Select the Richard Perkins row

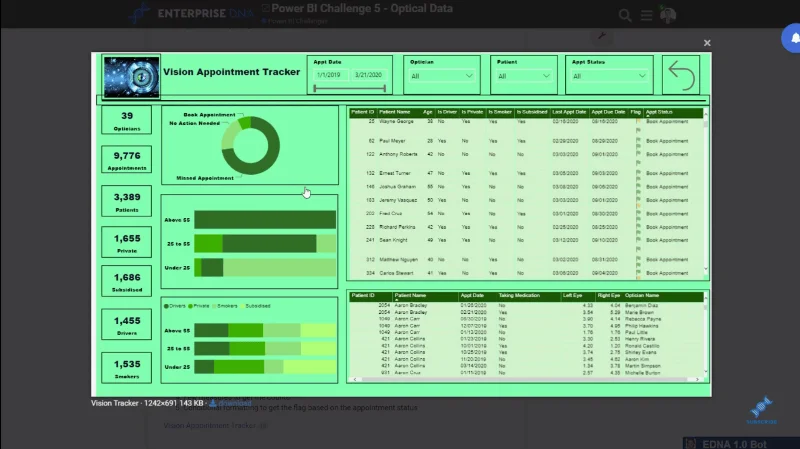[527, 227]
